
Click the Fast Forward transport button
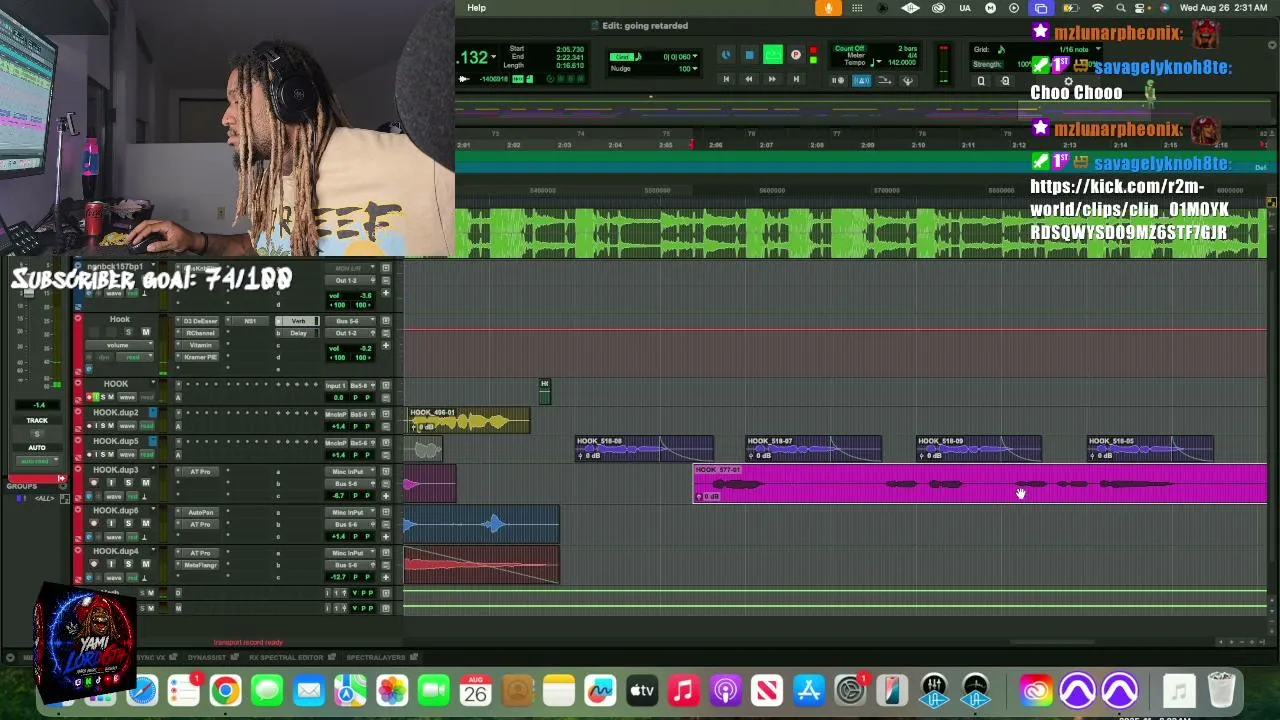tap(772, 79)
